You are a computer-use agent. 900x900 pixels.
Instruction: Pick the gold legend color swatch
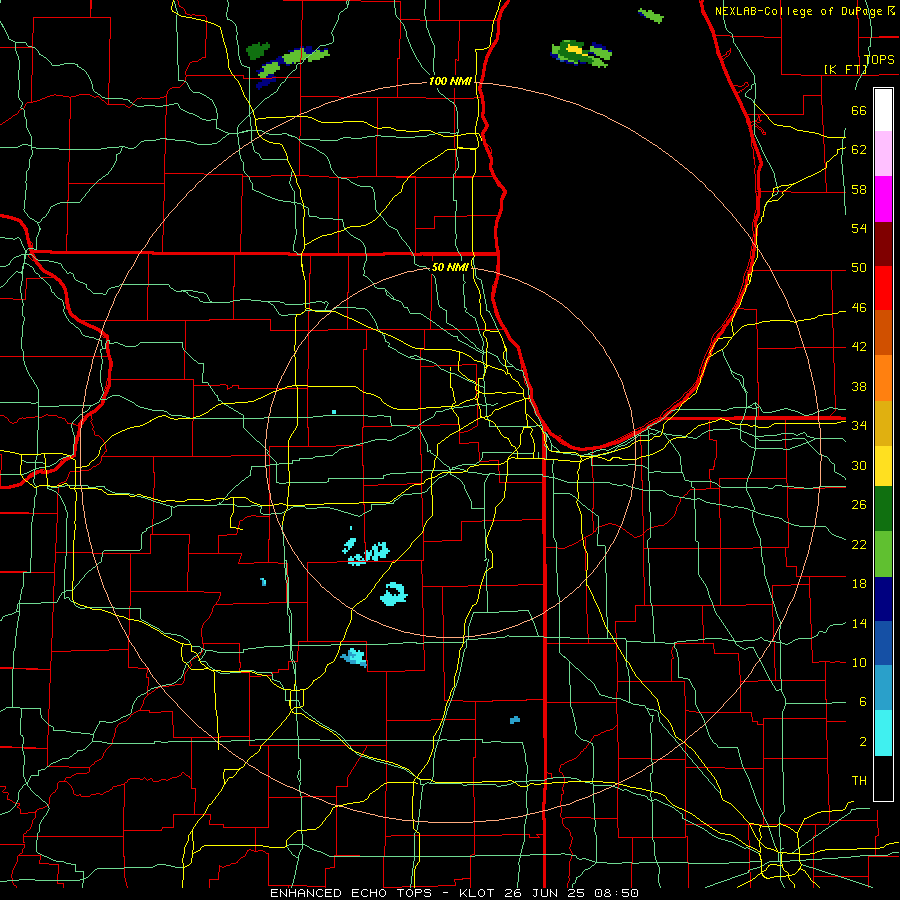tap(883, 424)
